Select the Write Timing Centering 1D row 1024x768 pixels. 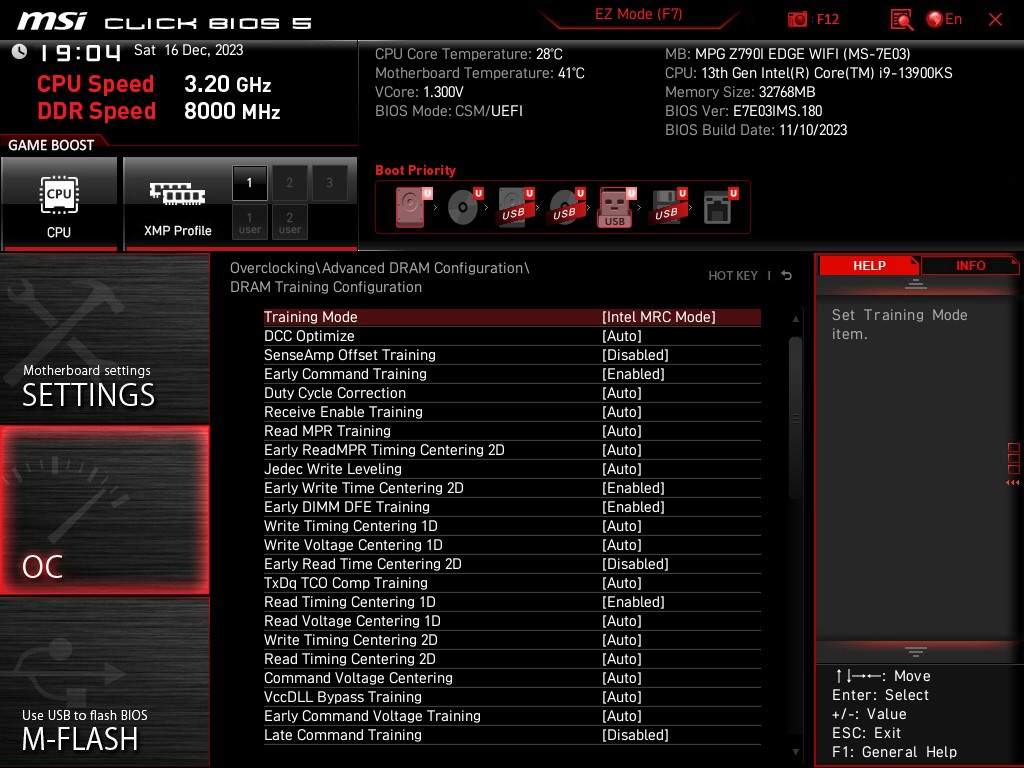[x=512, y=526]
